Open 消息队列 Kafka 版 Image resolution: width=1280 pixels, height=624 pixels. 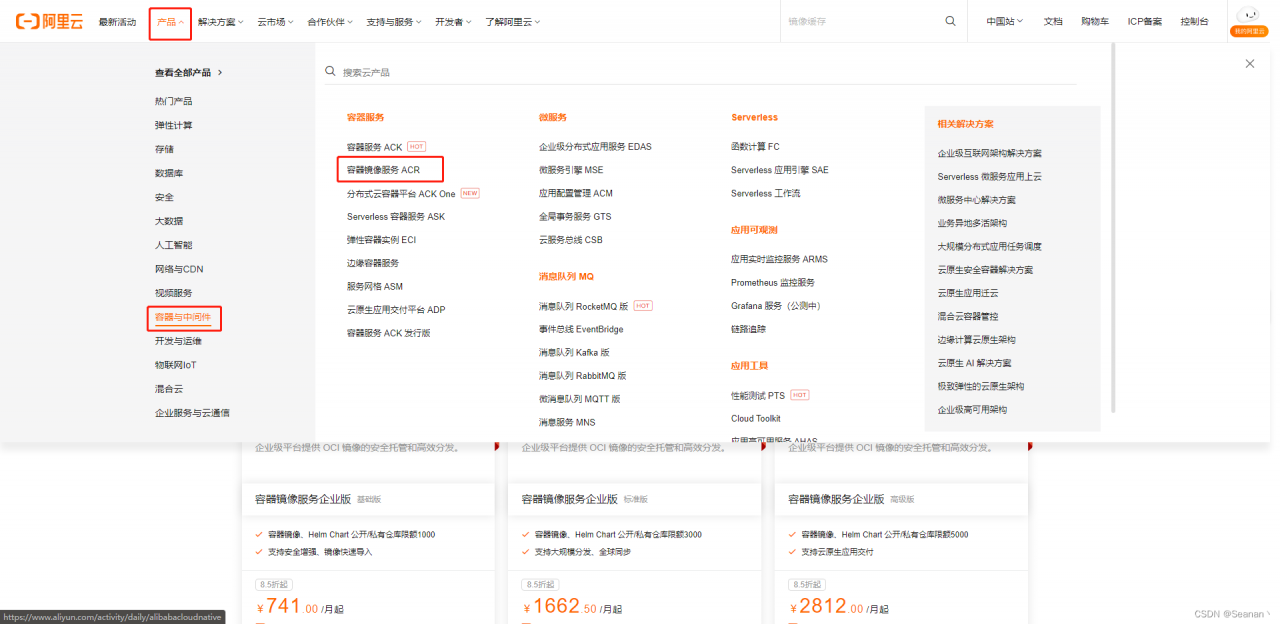pyautogui.click(x=574, y=352)
